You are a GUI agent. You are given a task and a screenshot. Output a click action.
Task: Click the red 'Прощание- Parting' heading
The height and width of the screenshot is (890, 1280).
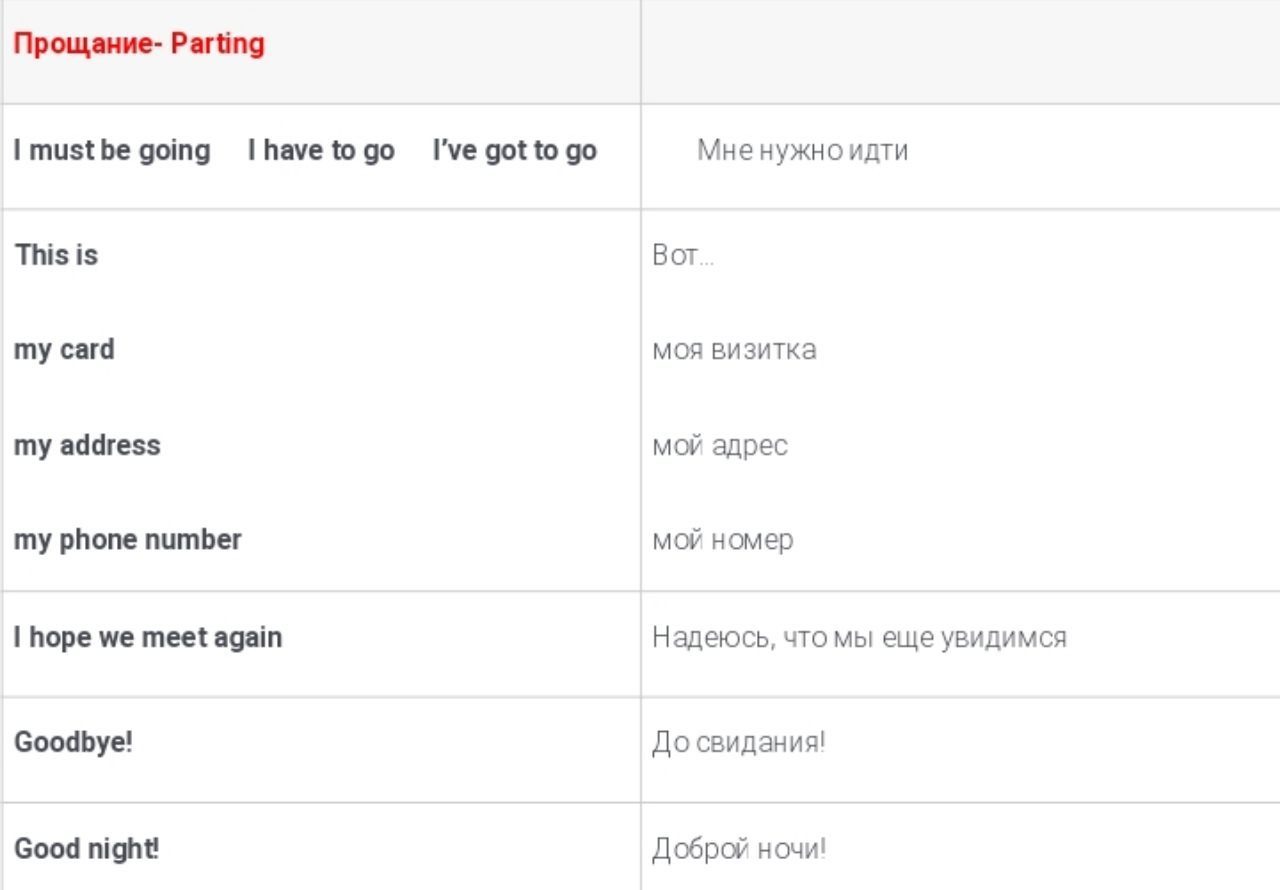coord(139,45)
